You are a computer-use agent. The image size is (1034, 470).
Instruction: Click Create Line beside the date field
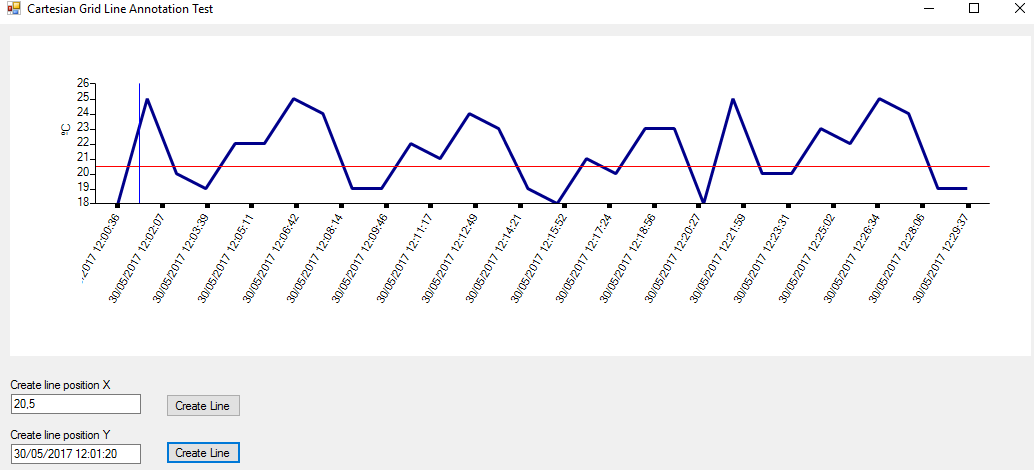coord(203,453)
